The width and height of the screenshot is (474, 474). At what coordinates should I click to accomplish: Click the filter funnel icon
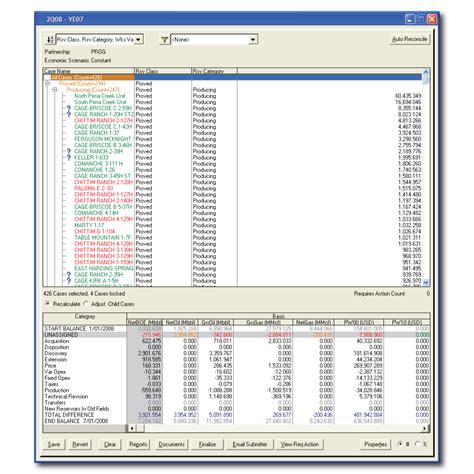164,40
